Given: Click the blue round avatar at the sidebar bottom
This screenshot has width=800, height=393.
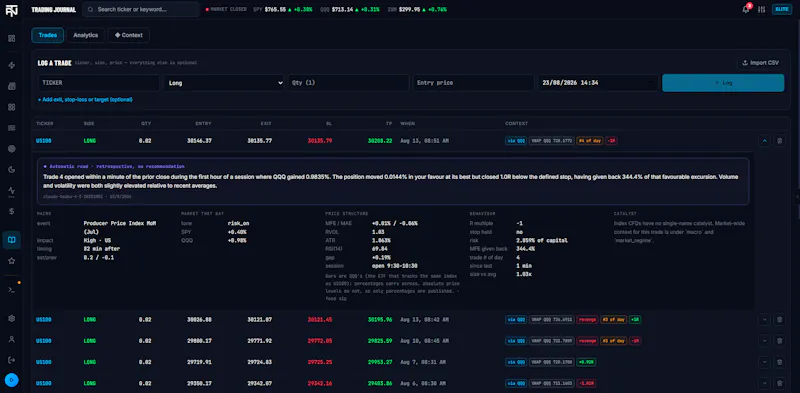Looking at the screenshot, I should pos(11,380).
